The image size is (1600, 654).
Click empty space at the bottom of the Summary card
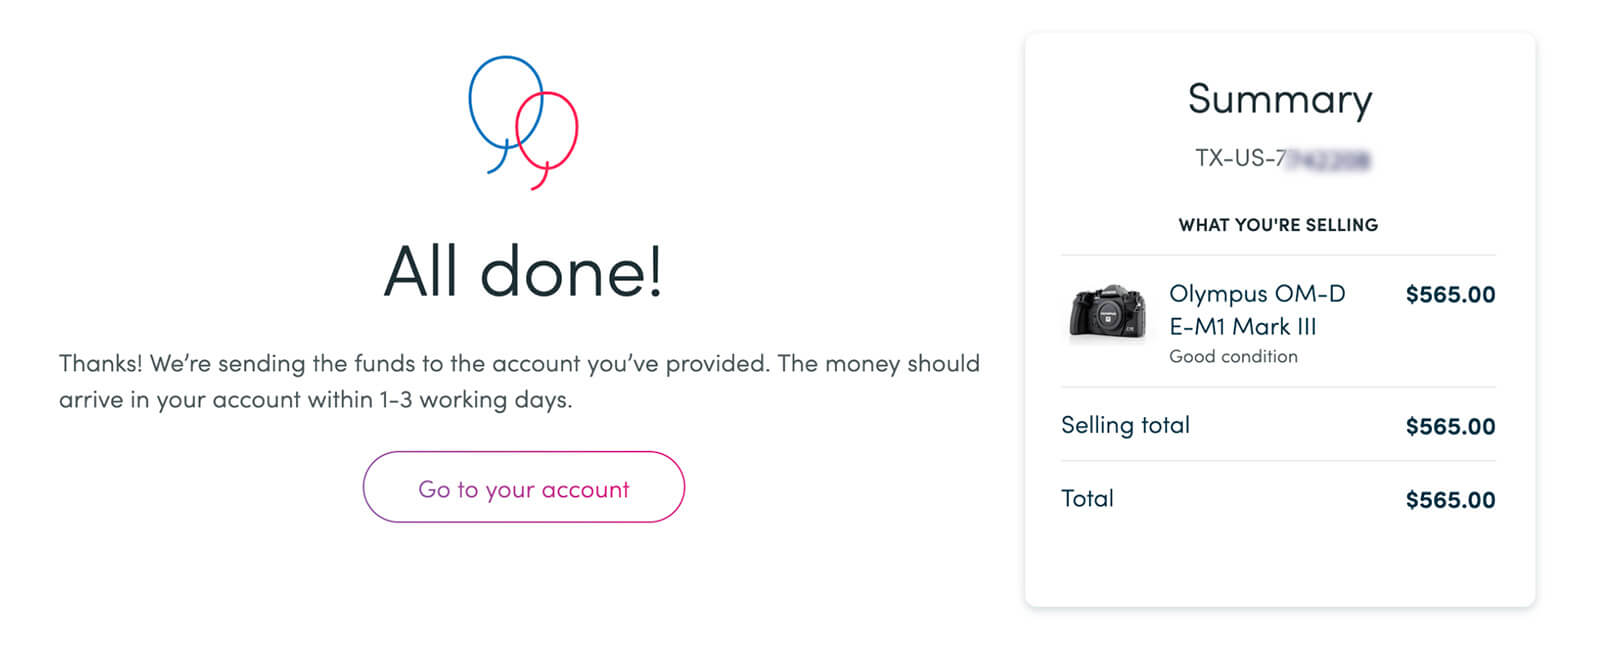pos(1279,565)
